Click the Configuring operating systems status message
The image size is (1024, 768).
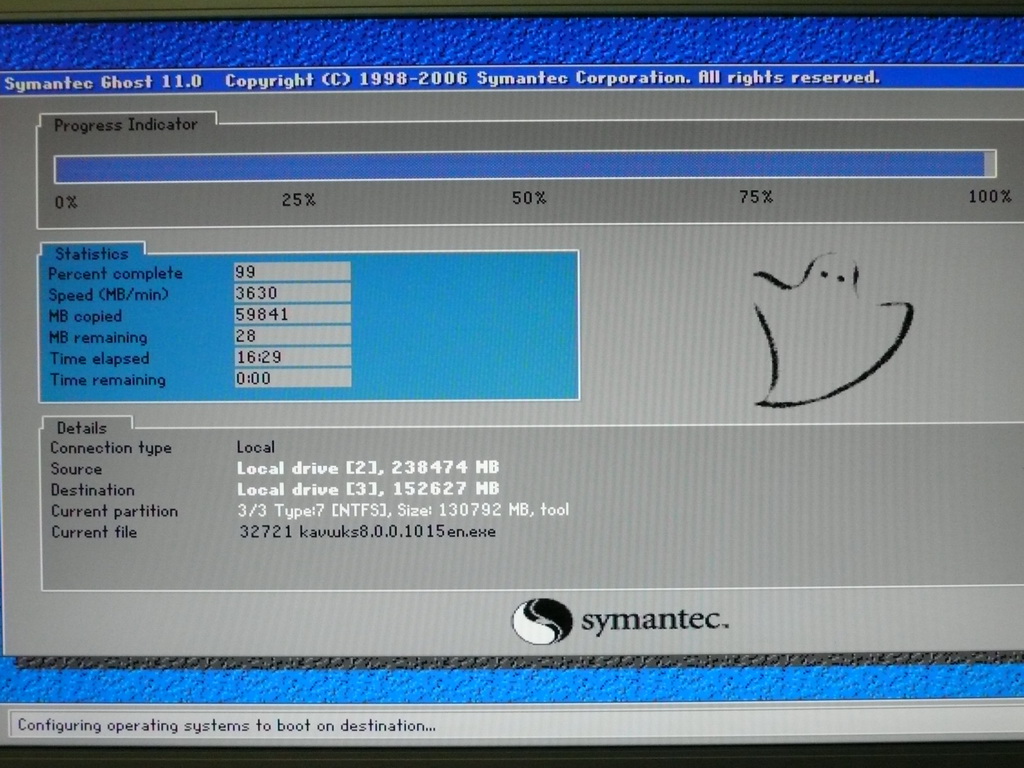pos(226,726)
